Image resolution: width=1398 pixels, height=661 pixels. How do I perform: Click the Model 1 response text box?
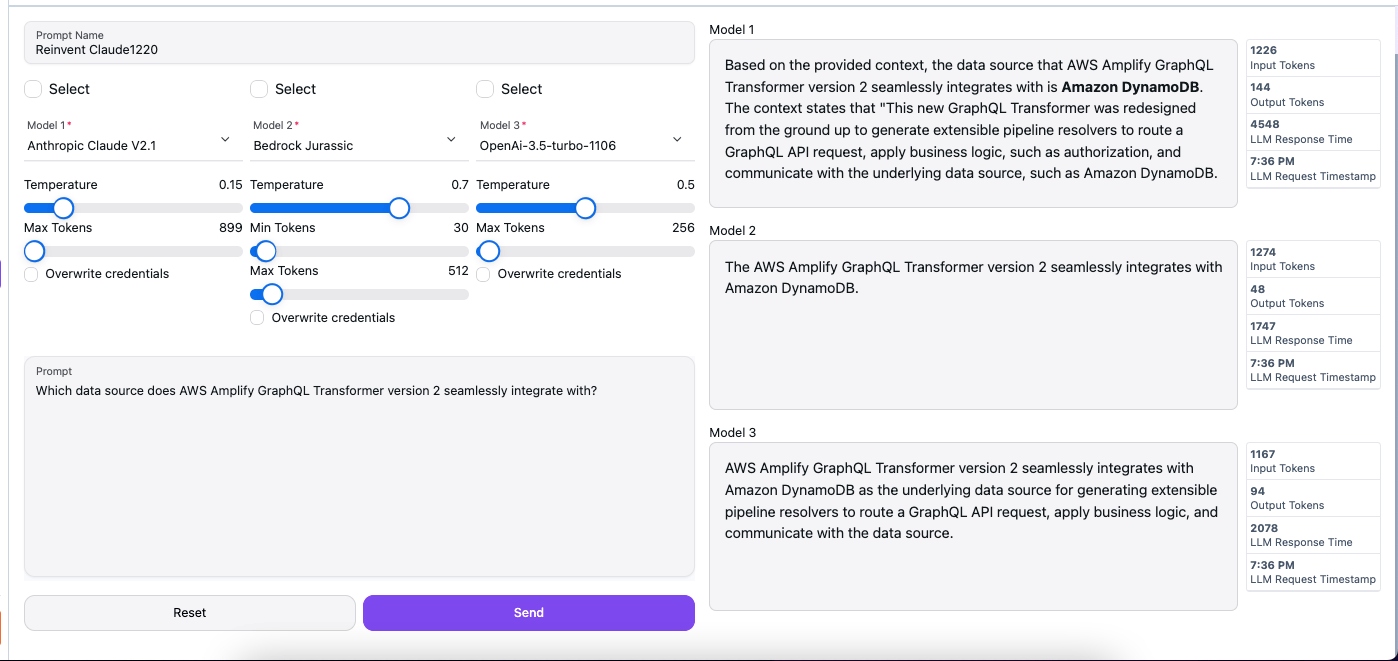[973, 124]
